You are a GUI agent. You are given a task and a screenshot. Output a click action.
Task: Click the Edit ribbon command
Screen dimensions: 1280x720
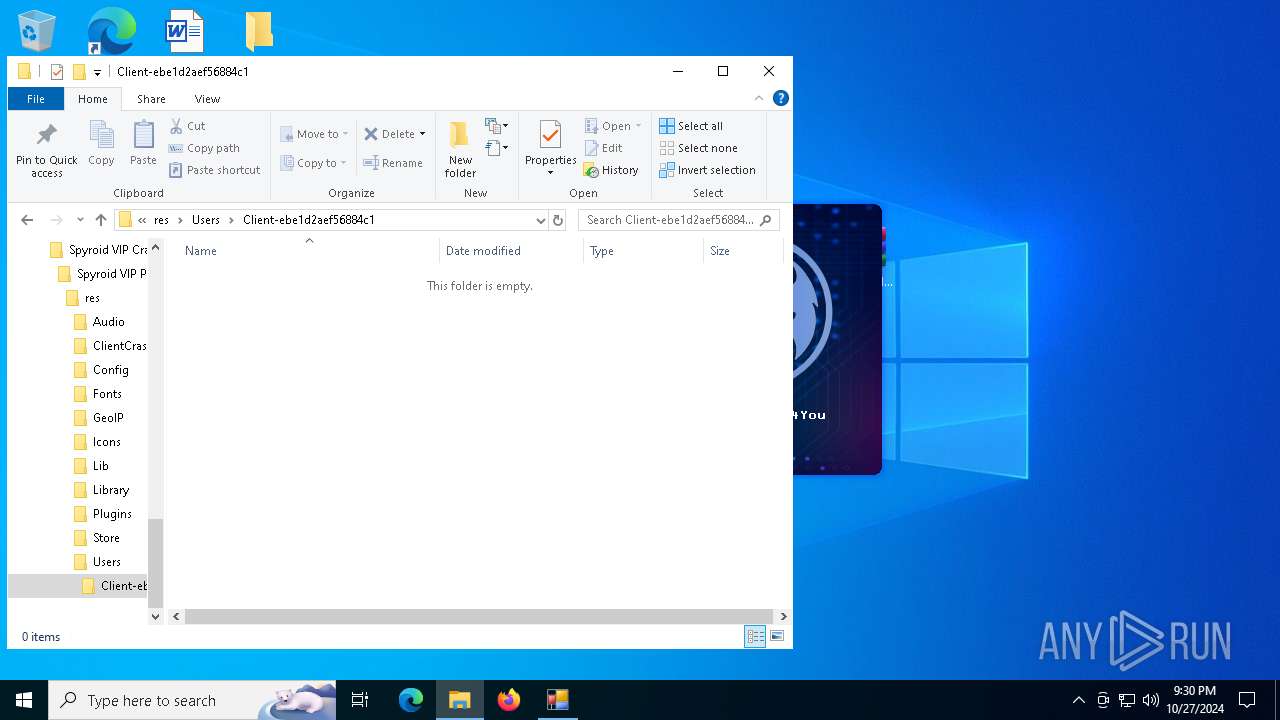point(603,148)
